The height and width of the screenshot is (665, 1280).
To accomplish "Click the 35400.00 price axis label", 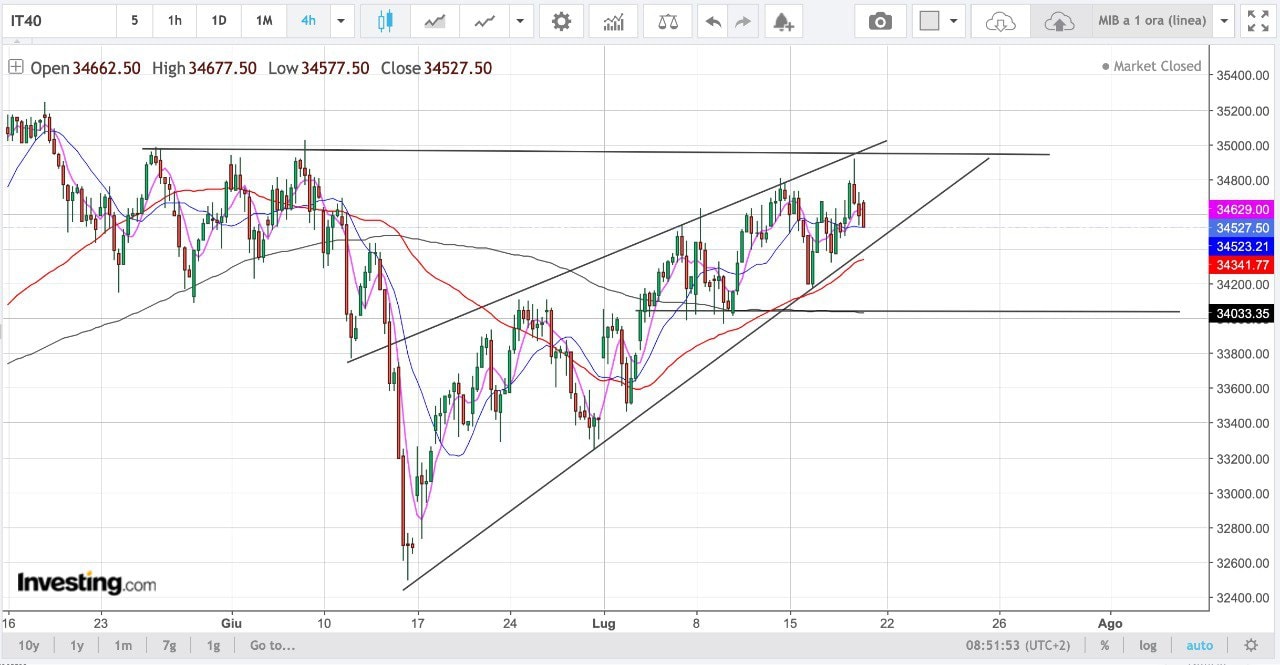I will [1243, 76].
